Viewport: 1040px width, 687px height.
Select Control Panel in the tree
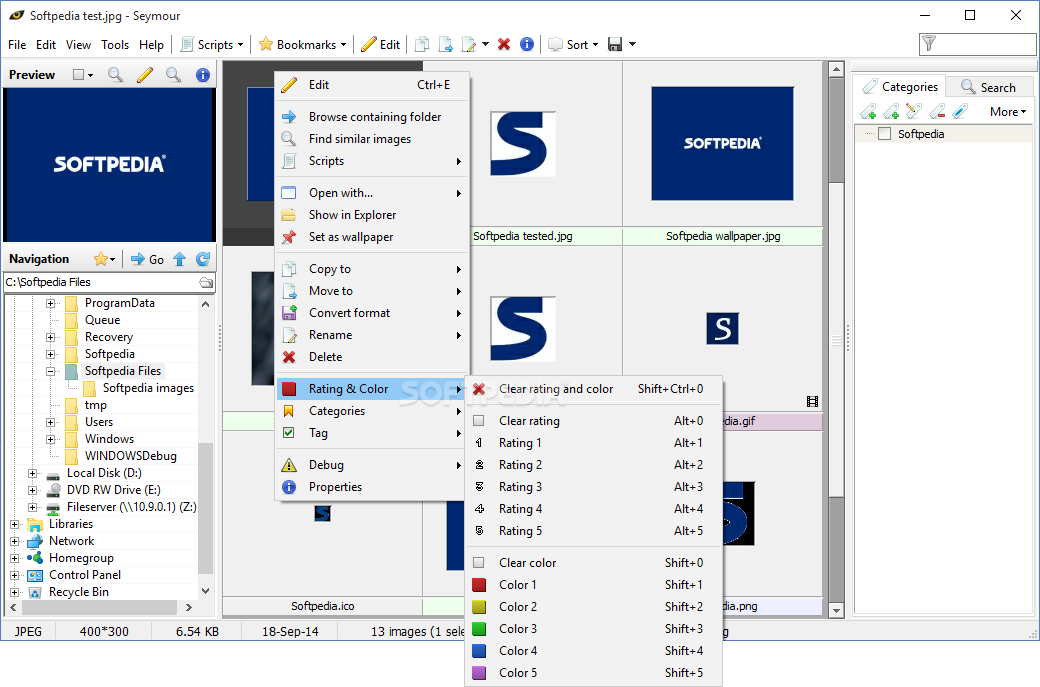pos(85,575)
